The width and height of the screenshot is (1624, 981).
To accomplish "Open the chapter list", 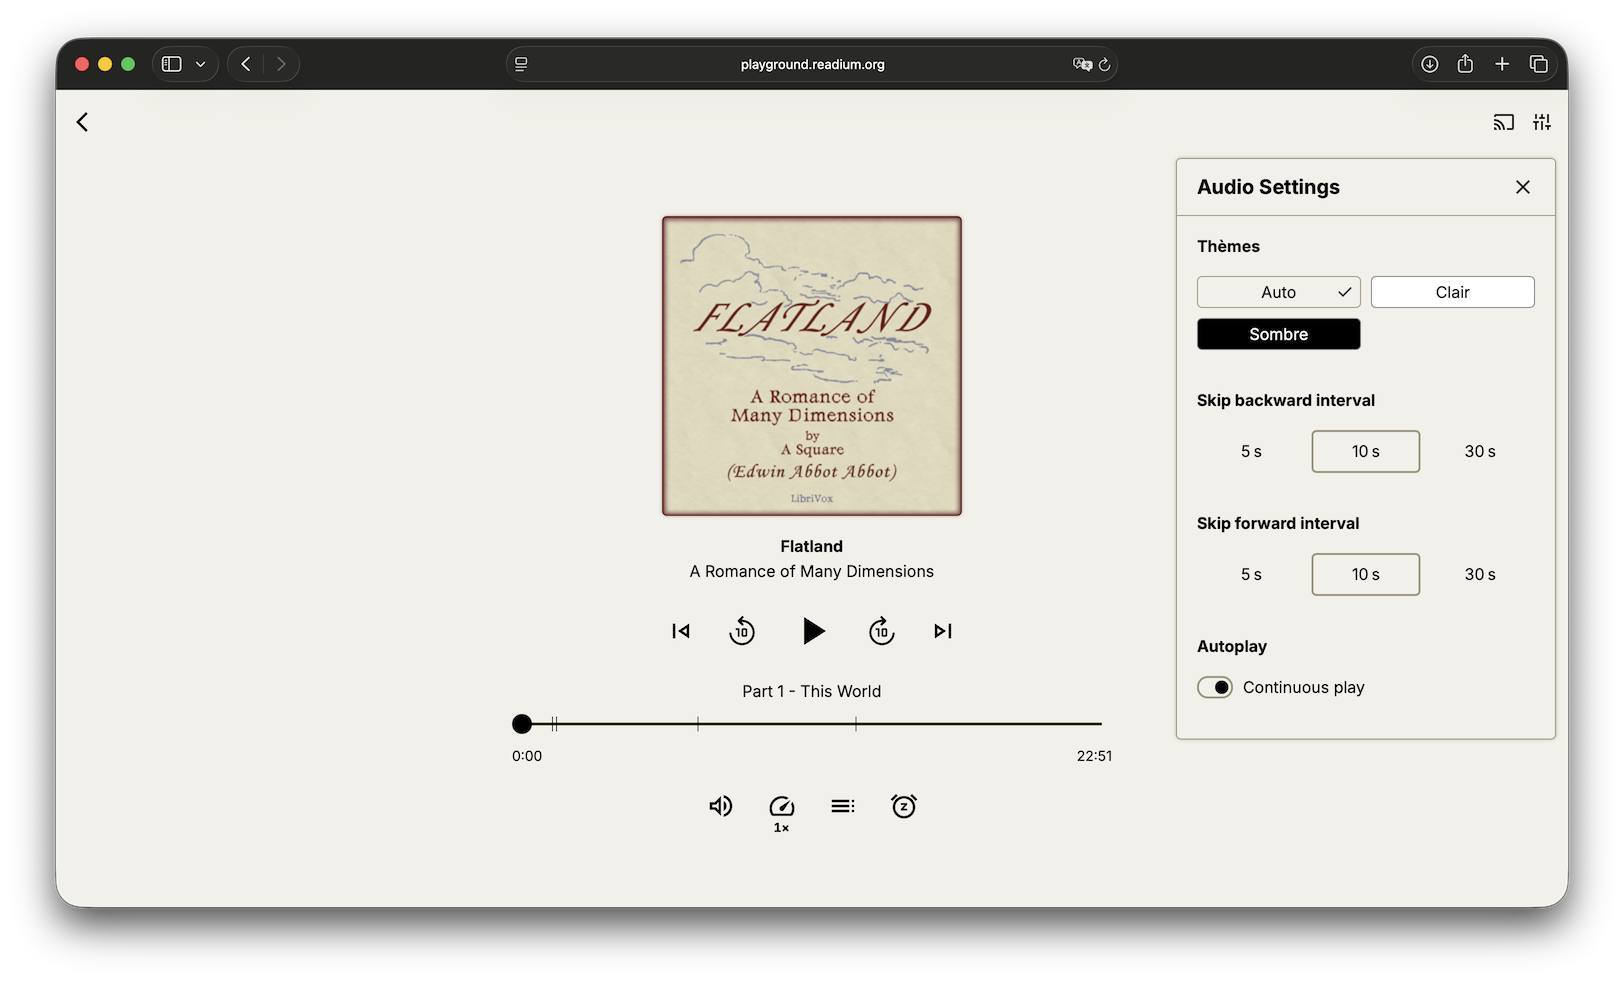I will (x=843, y=806).
